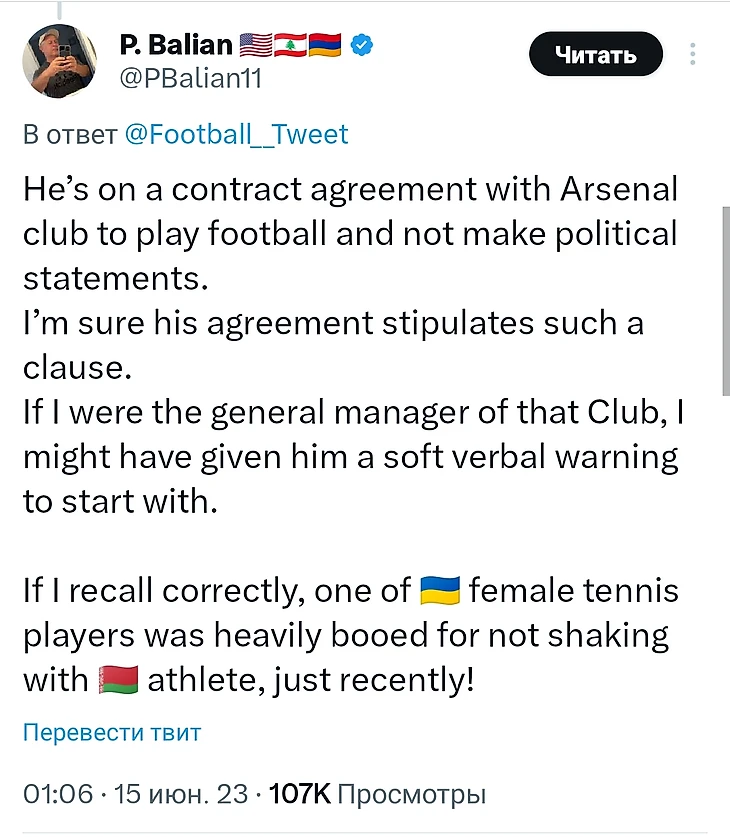Click the Armenia flag emoji in the name
The image size is (730, 837).
[x=325, y=44]
